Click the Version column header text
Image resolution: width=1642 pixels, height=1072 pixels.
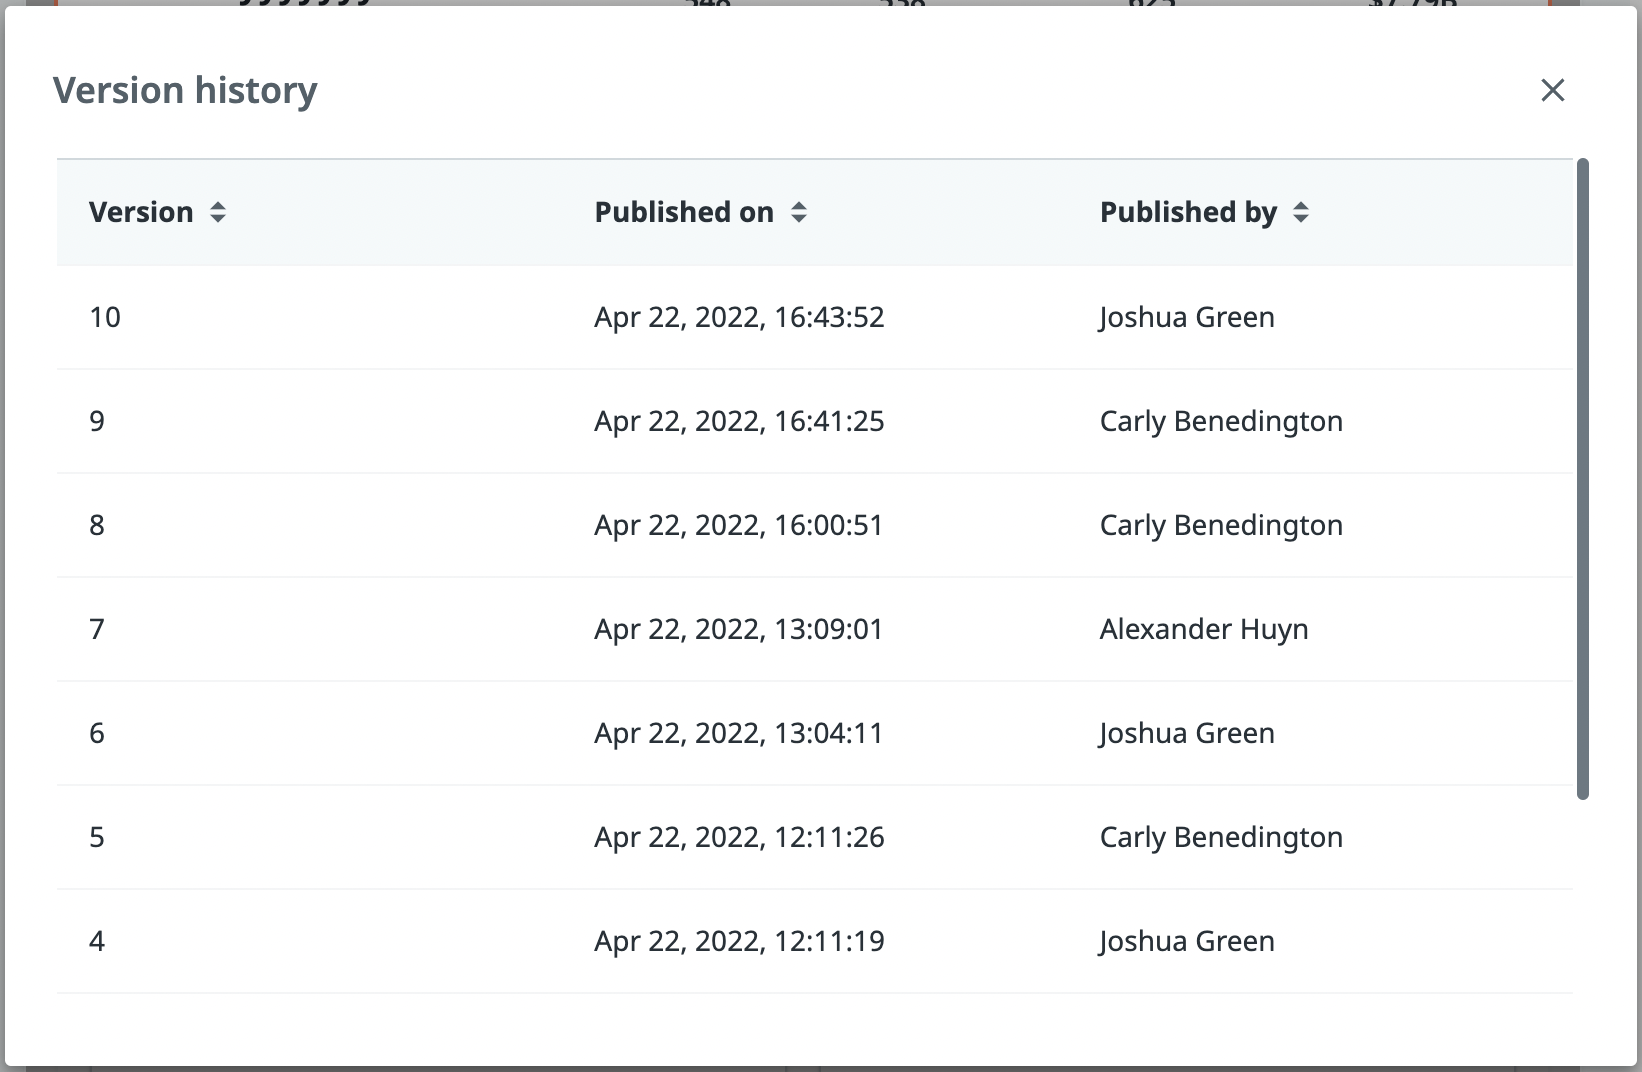pos(141,212)
